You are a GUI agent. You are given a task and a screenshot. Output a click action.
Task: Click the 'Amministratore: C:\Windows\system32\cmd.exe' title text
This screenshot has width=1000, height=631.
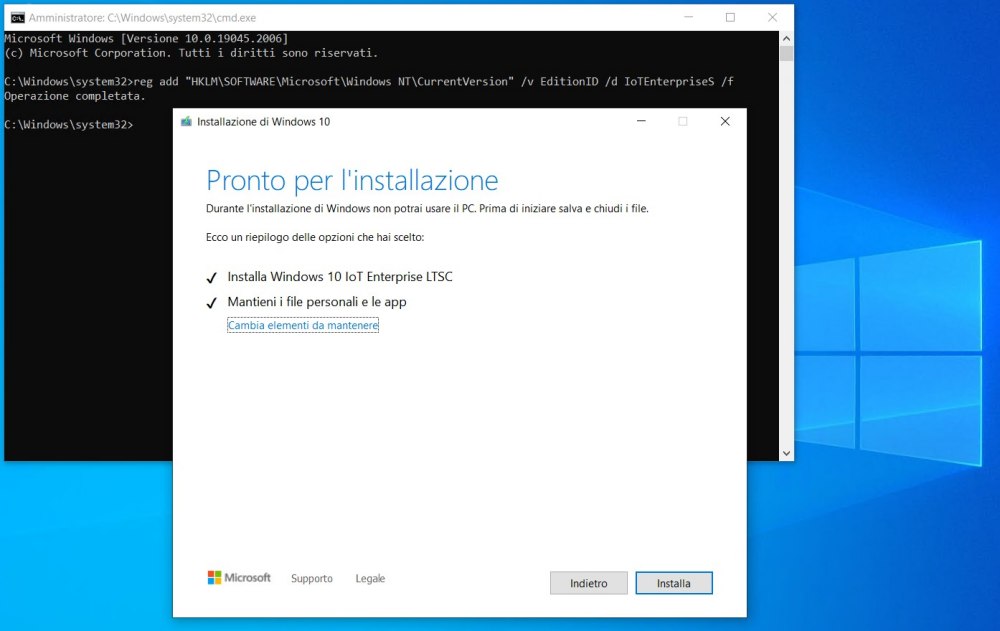click(142, 18)
